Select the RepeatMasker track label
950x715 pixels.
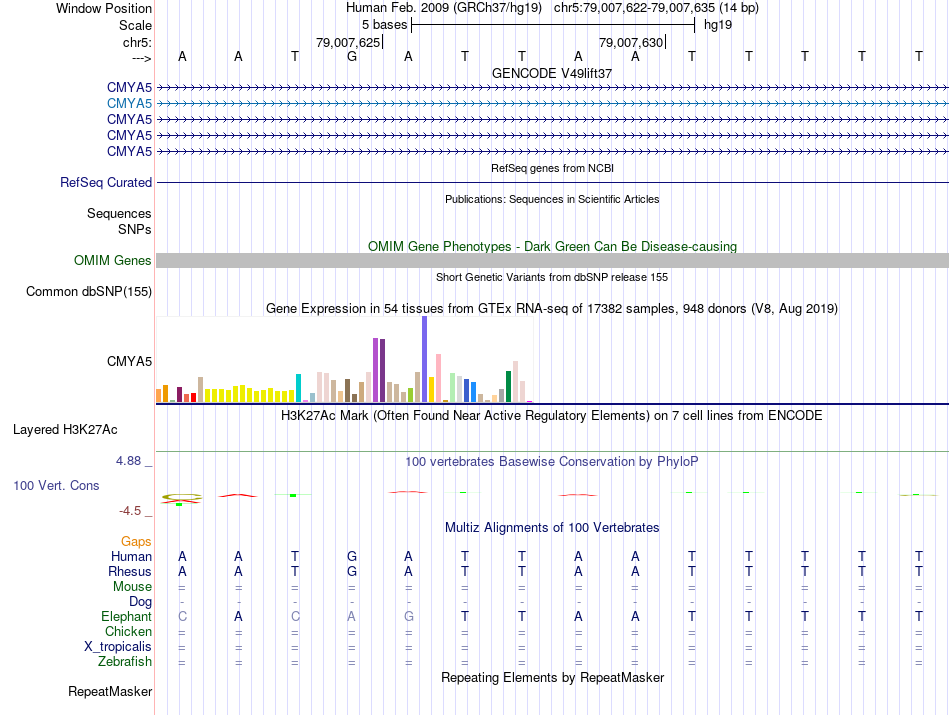110,691
